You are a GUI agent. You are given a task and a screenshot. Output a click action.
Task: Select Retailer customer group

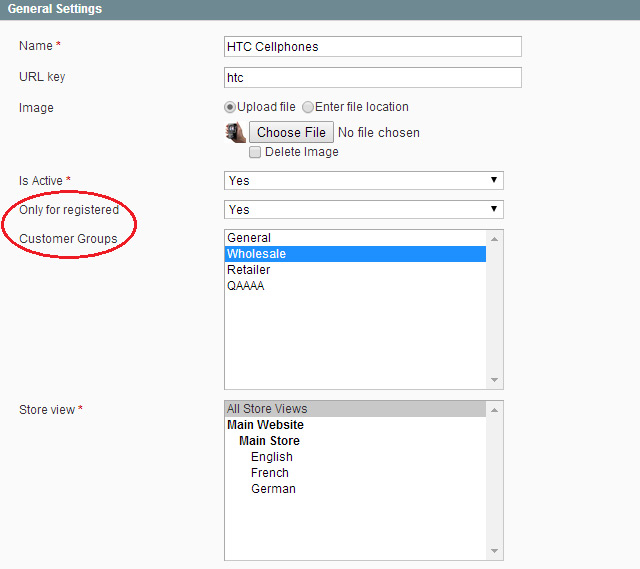[355, 270]
